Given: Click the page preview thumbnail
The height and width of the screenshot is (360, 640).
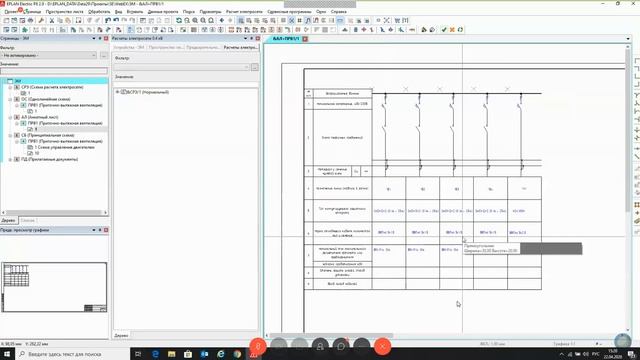Looking at the screenshot, I should click(x=54, y=287).
